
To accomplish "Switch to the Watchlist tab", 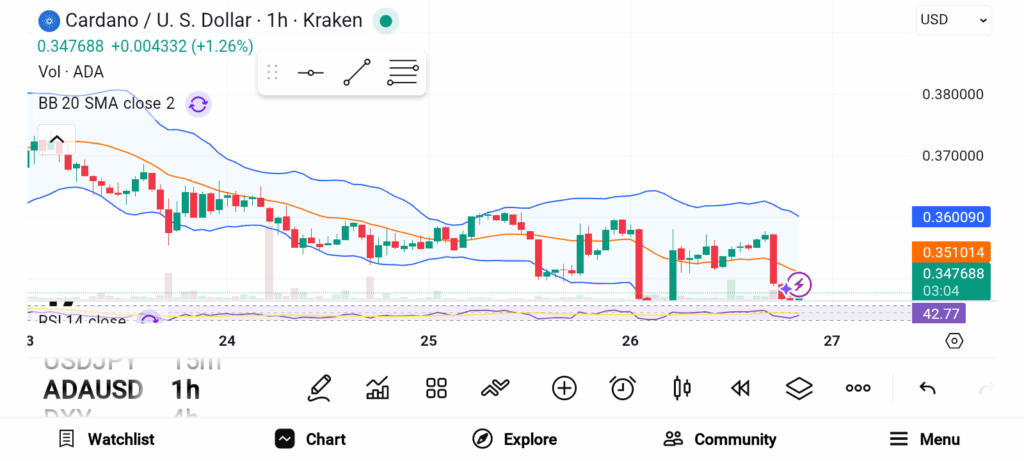I will [106, 439].
